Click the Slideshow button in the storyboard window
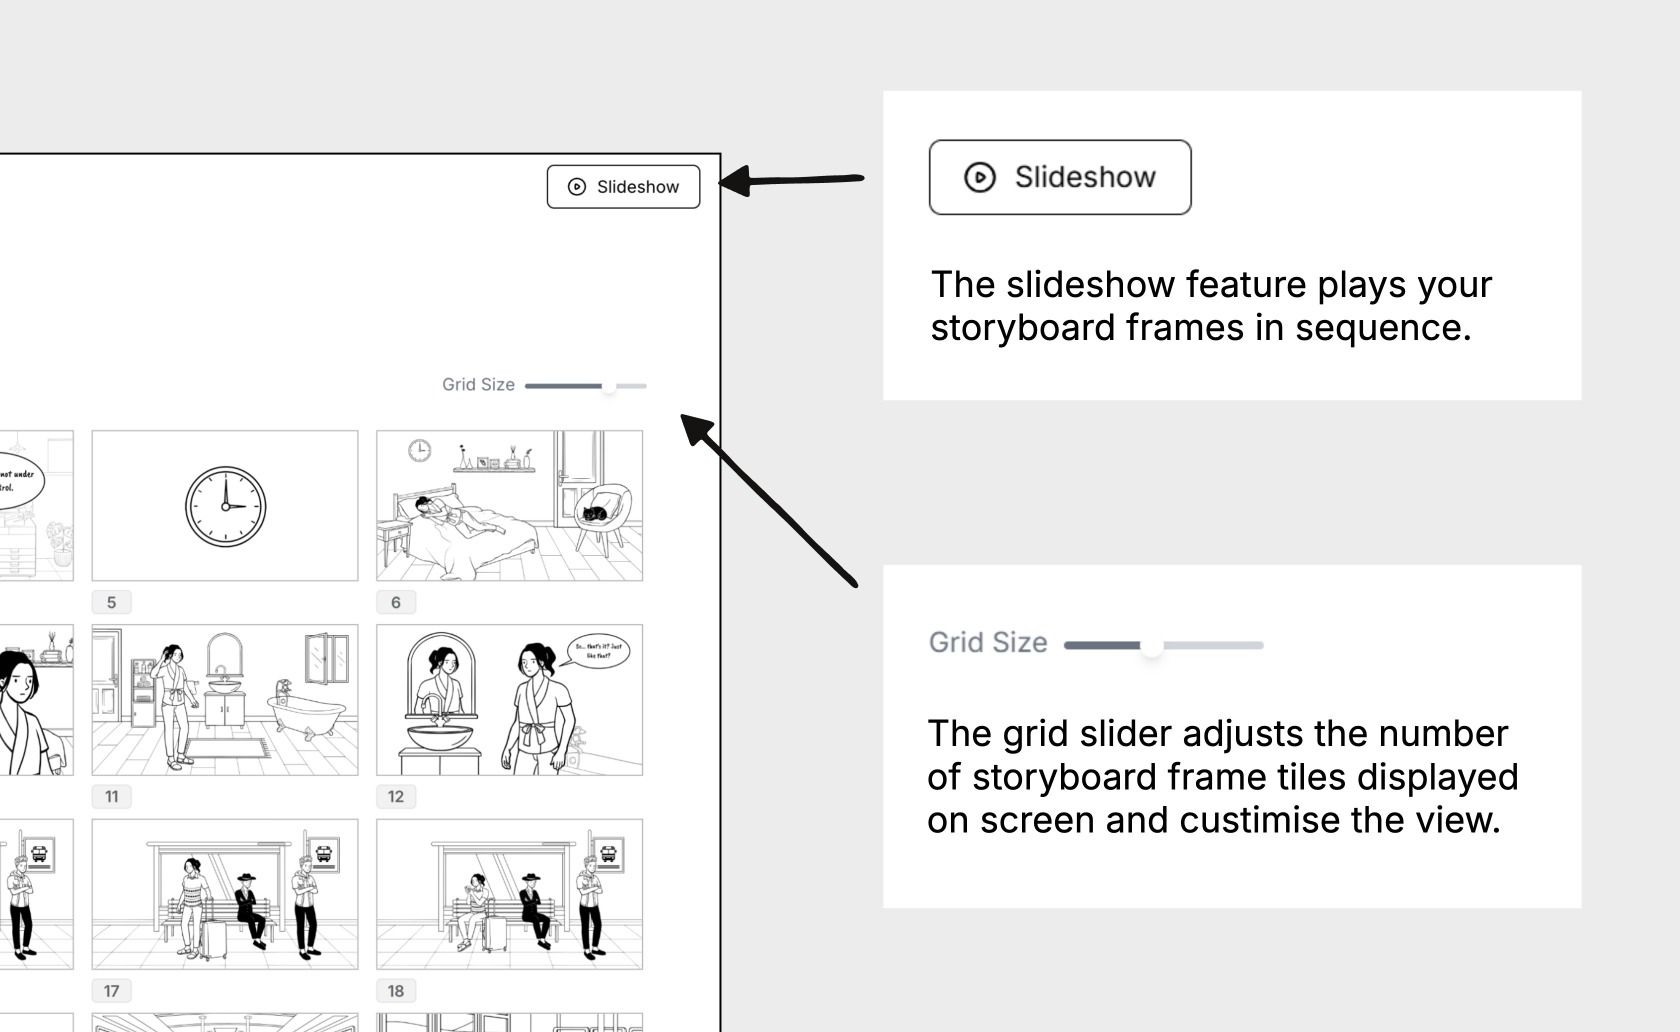The image size is (1680, 1032). [623, 187]
